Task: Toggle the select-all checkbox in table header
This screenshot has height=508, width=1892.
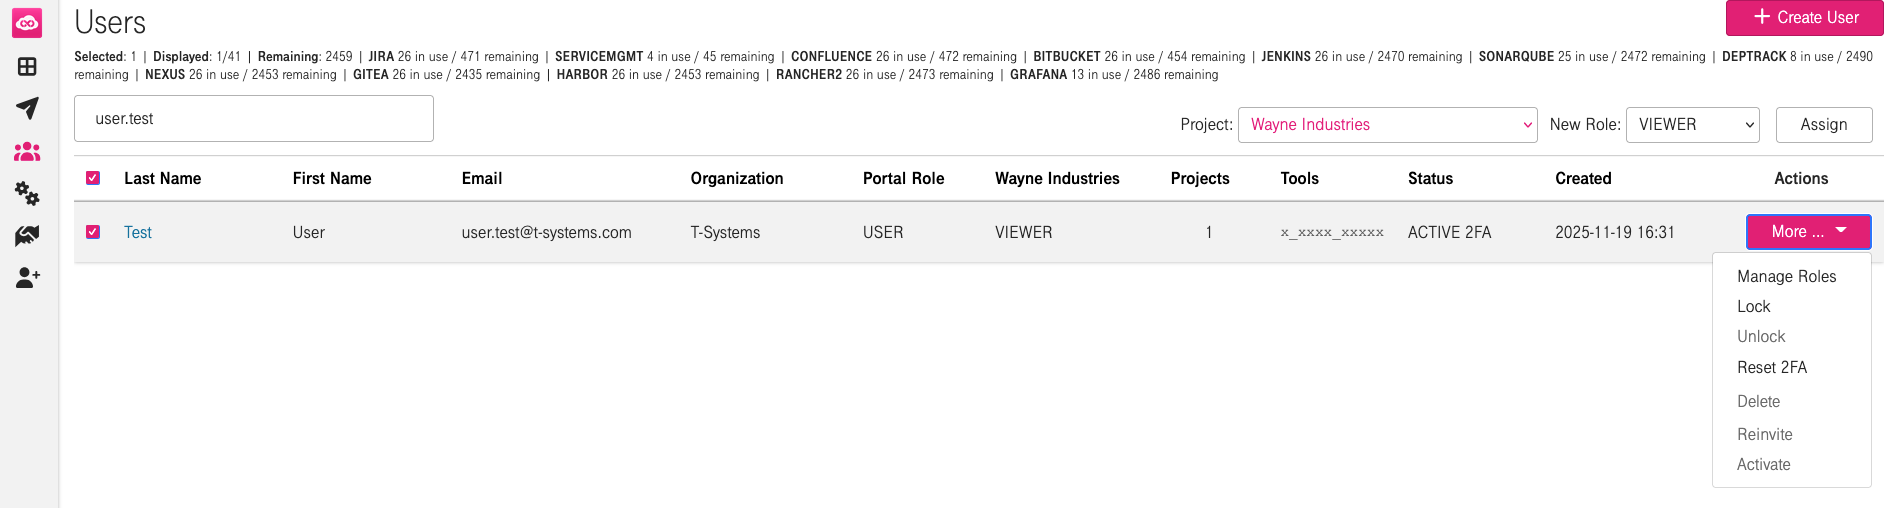Action: pos(93,178)
